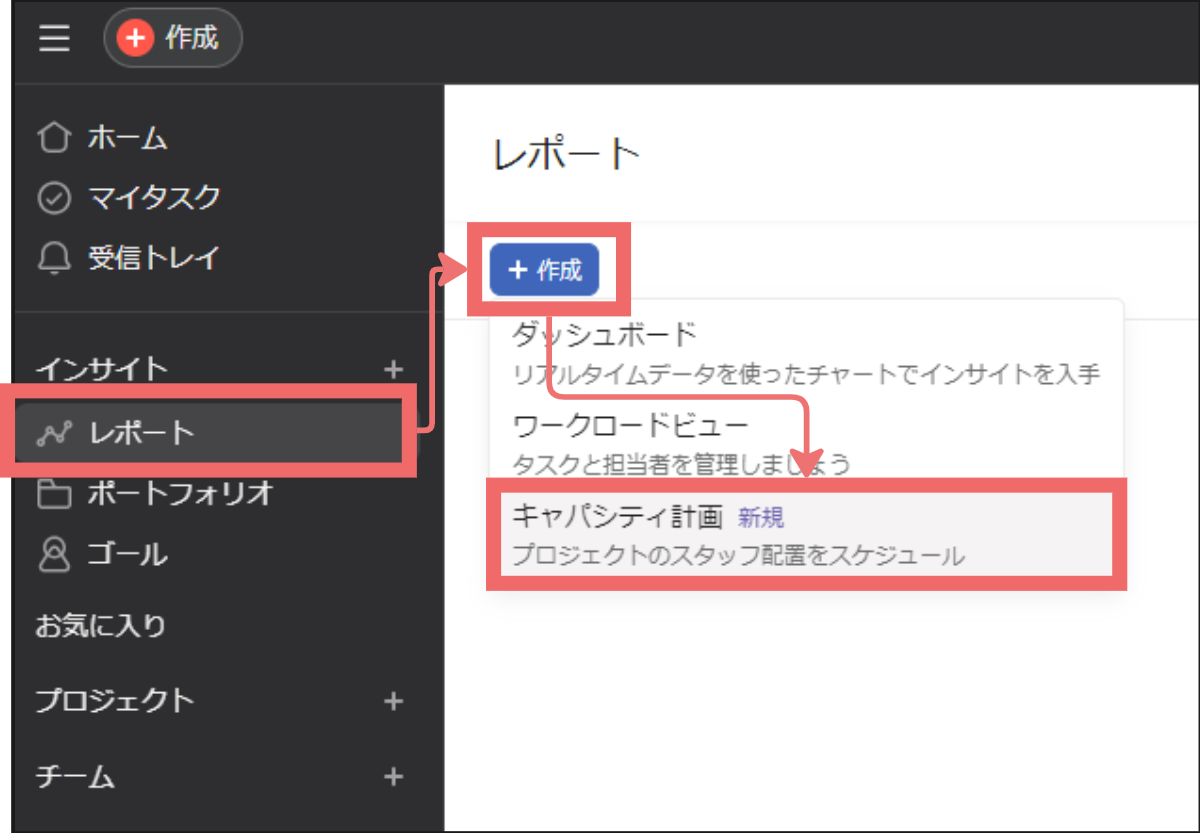Open ポートフォリオ in the sidebar
The height and width of the screenshot is (833, 1200).
tap(180, 493)
